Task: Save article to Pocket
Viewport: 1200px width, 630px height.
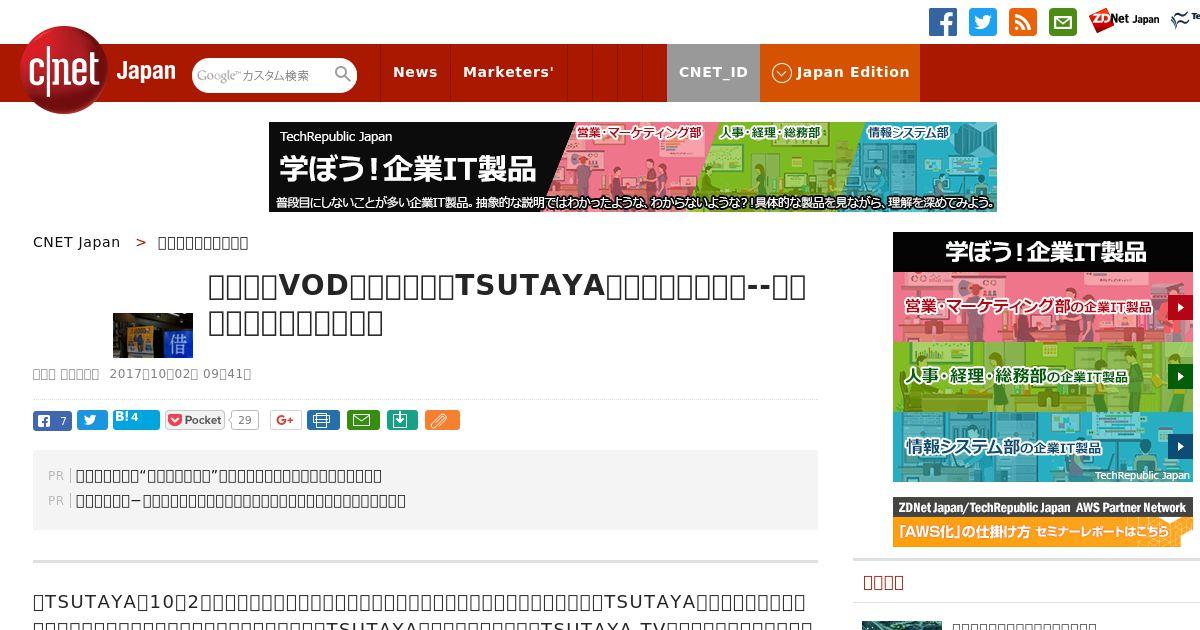Action: pyautogui.click(x=195, y=420)
